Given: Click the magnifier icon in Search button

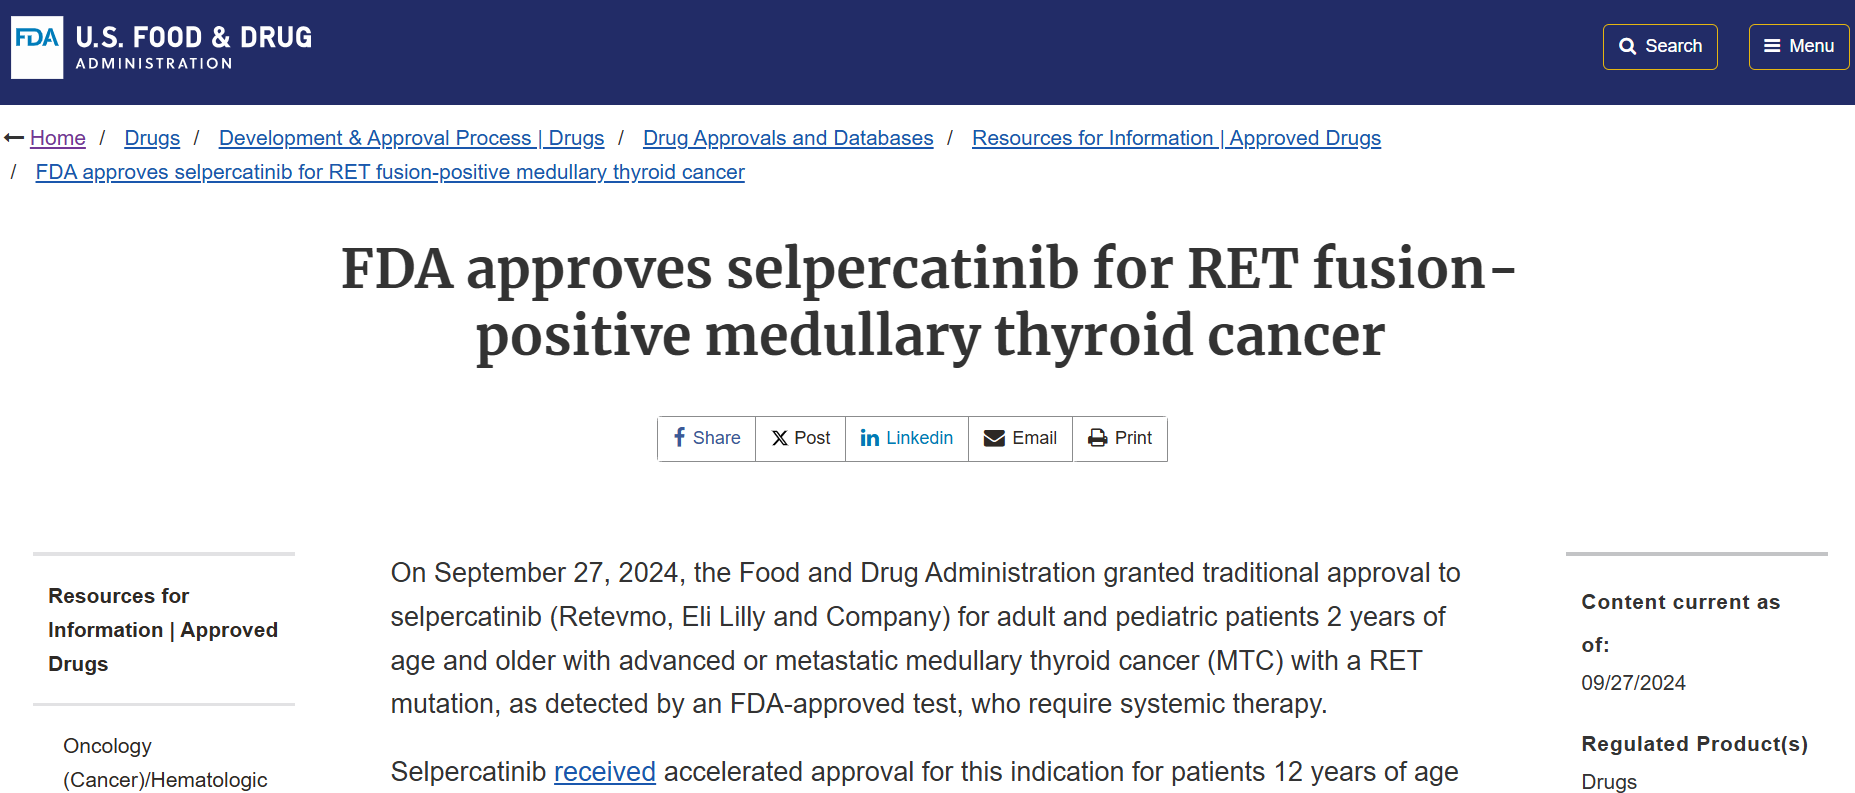Looking at the screenshot, I should click(x=1627, y=47).
